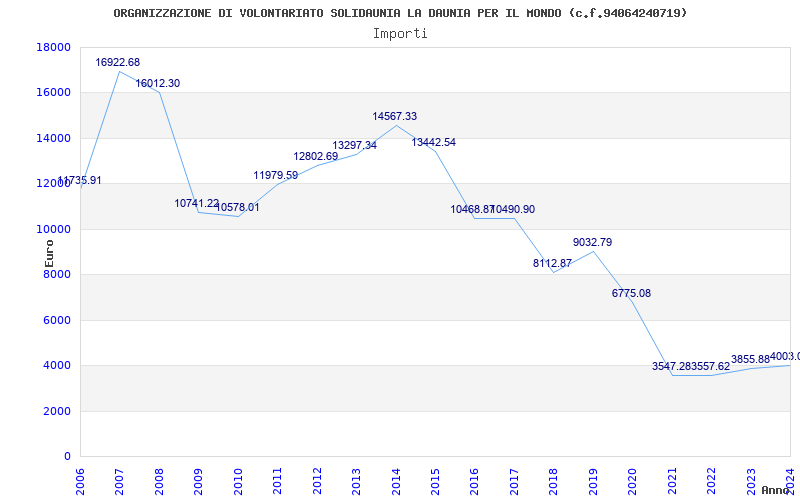800x500 pixels.
Task: Select the data label 8112.87
Action: pyautogui.click(x=553, y=264)
